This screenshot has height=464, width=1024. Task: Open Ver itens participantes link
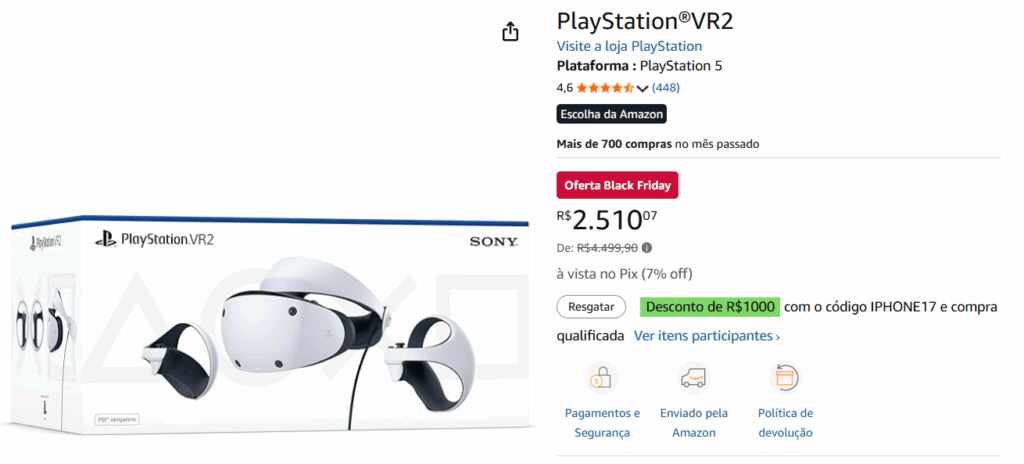(707, 336)
